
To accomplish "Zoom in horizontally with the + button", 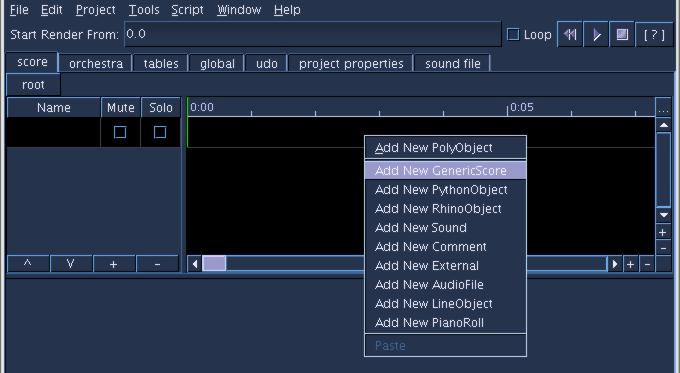I will [631, 264].
